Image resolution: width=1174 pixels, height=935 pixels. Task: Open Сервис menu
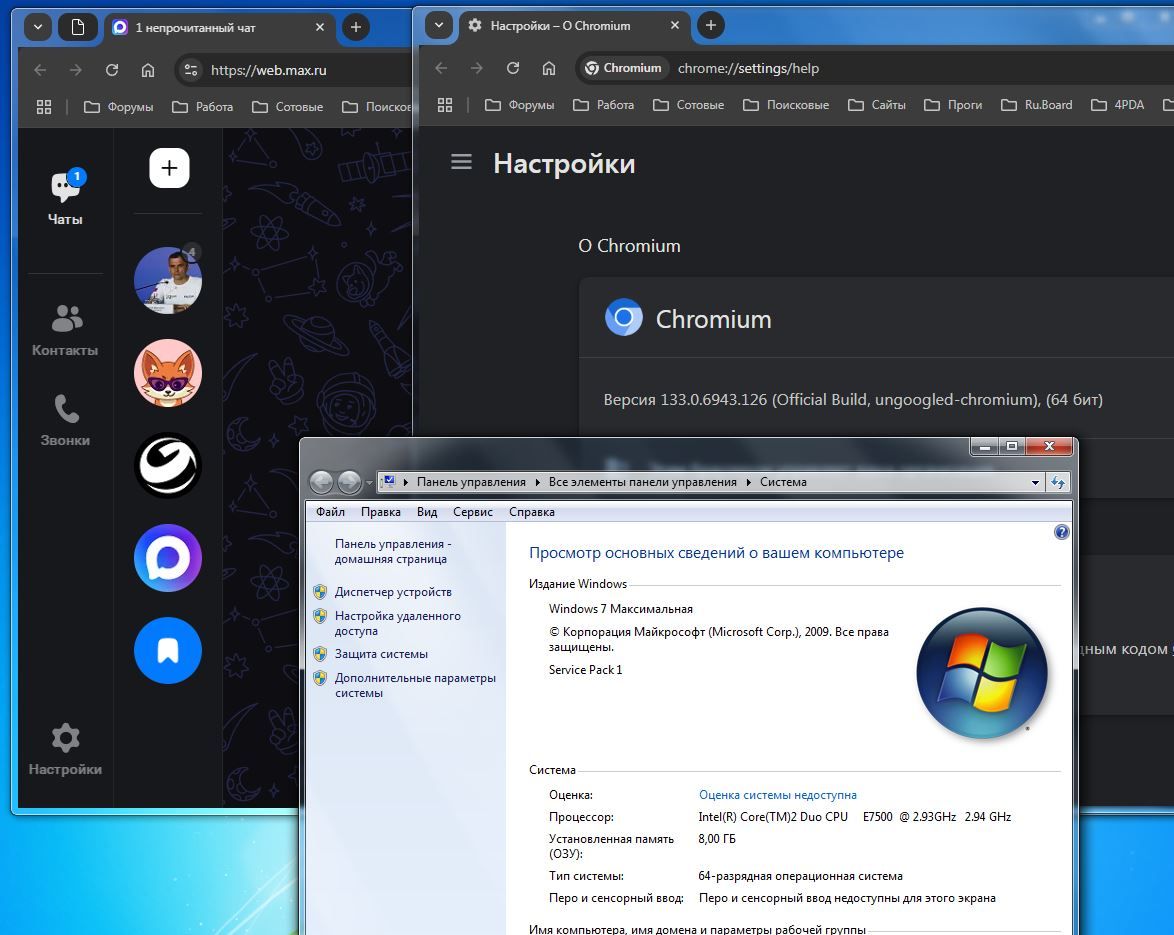[x=472, y=512]
